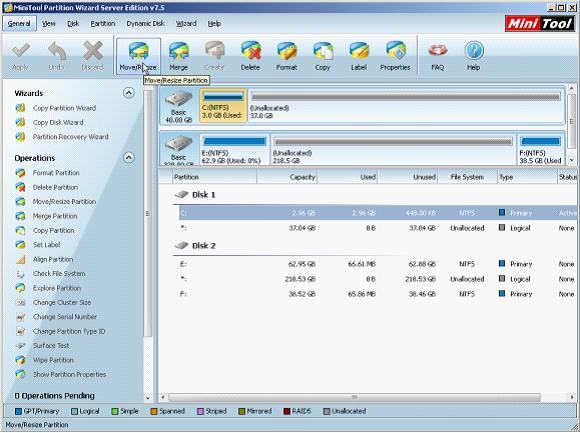
Task: Open the Help menu
Action: 214,24
